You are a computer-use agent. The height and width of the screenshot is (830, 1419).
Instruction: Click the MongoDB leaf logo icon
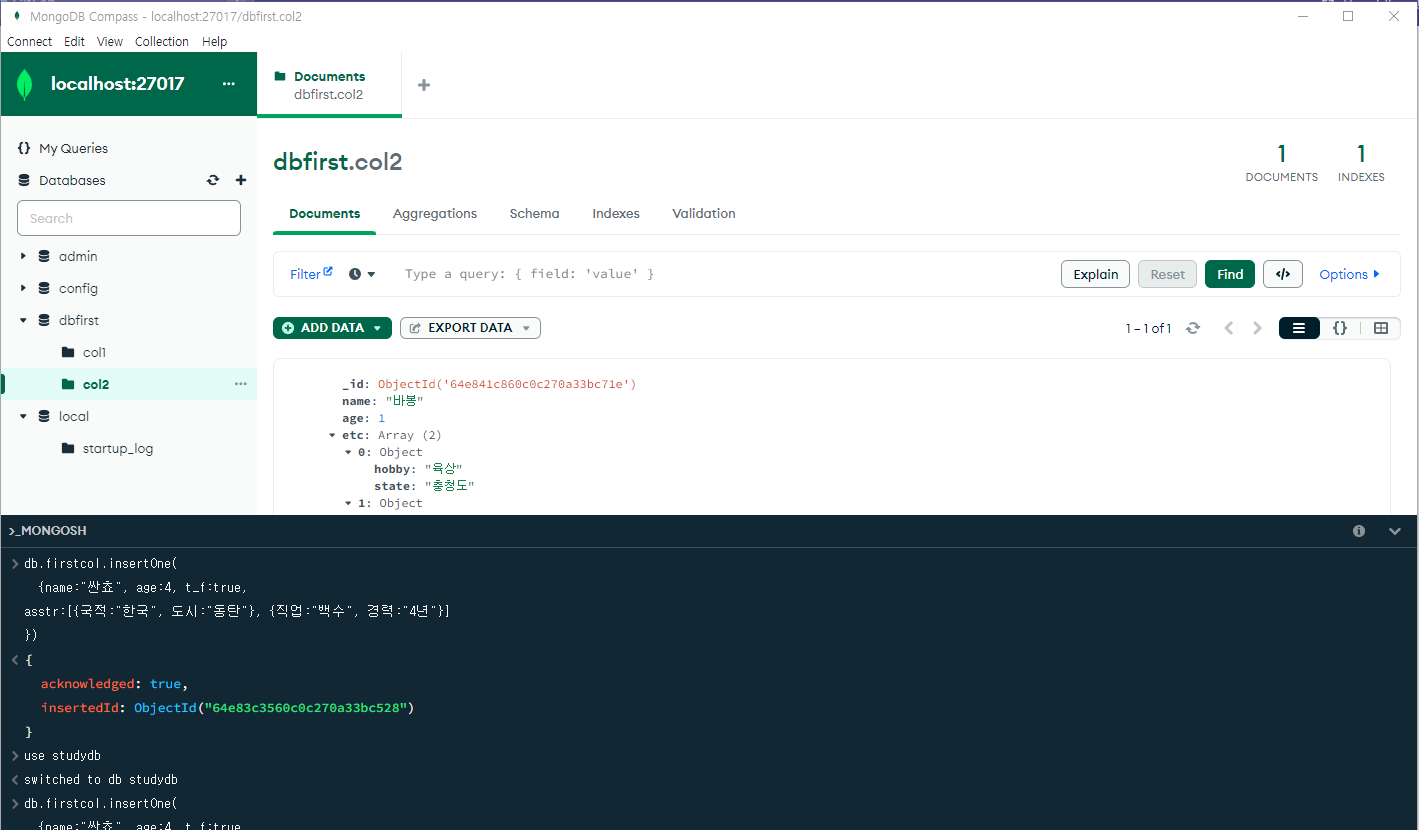pyautogui.click(x=25, y=85)
